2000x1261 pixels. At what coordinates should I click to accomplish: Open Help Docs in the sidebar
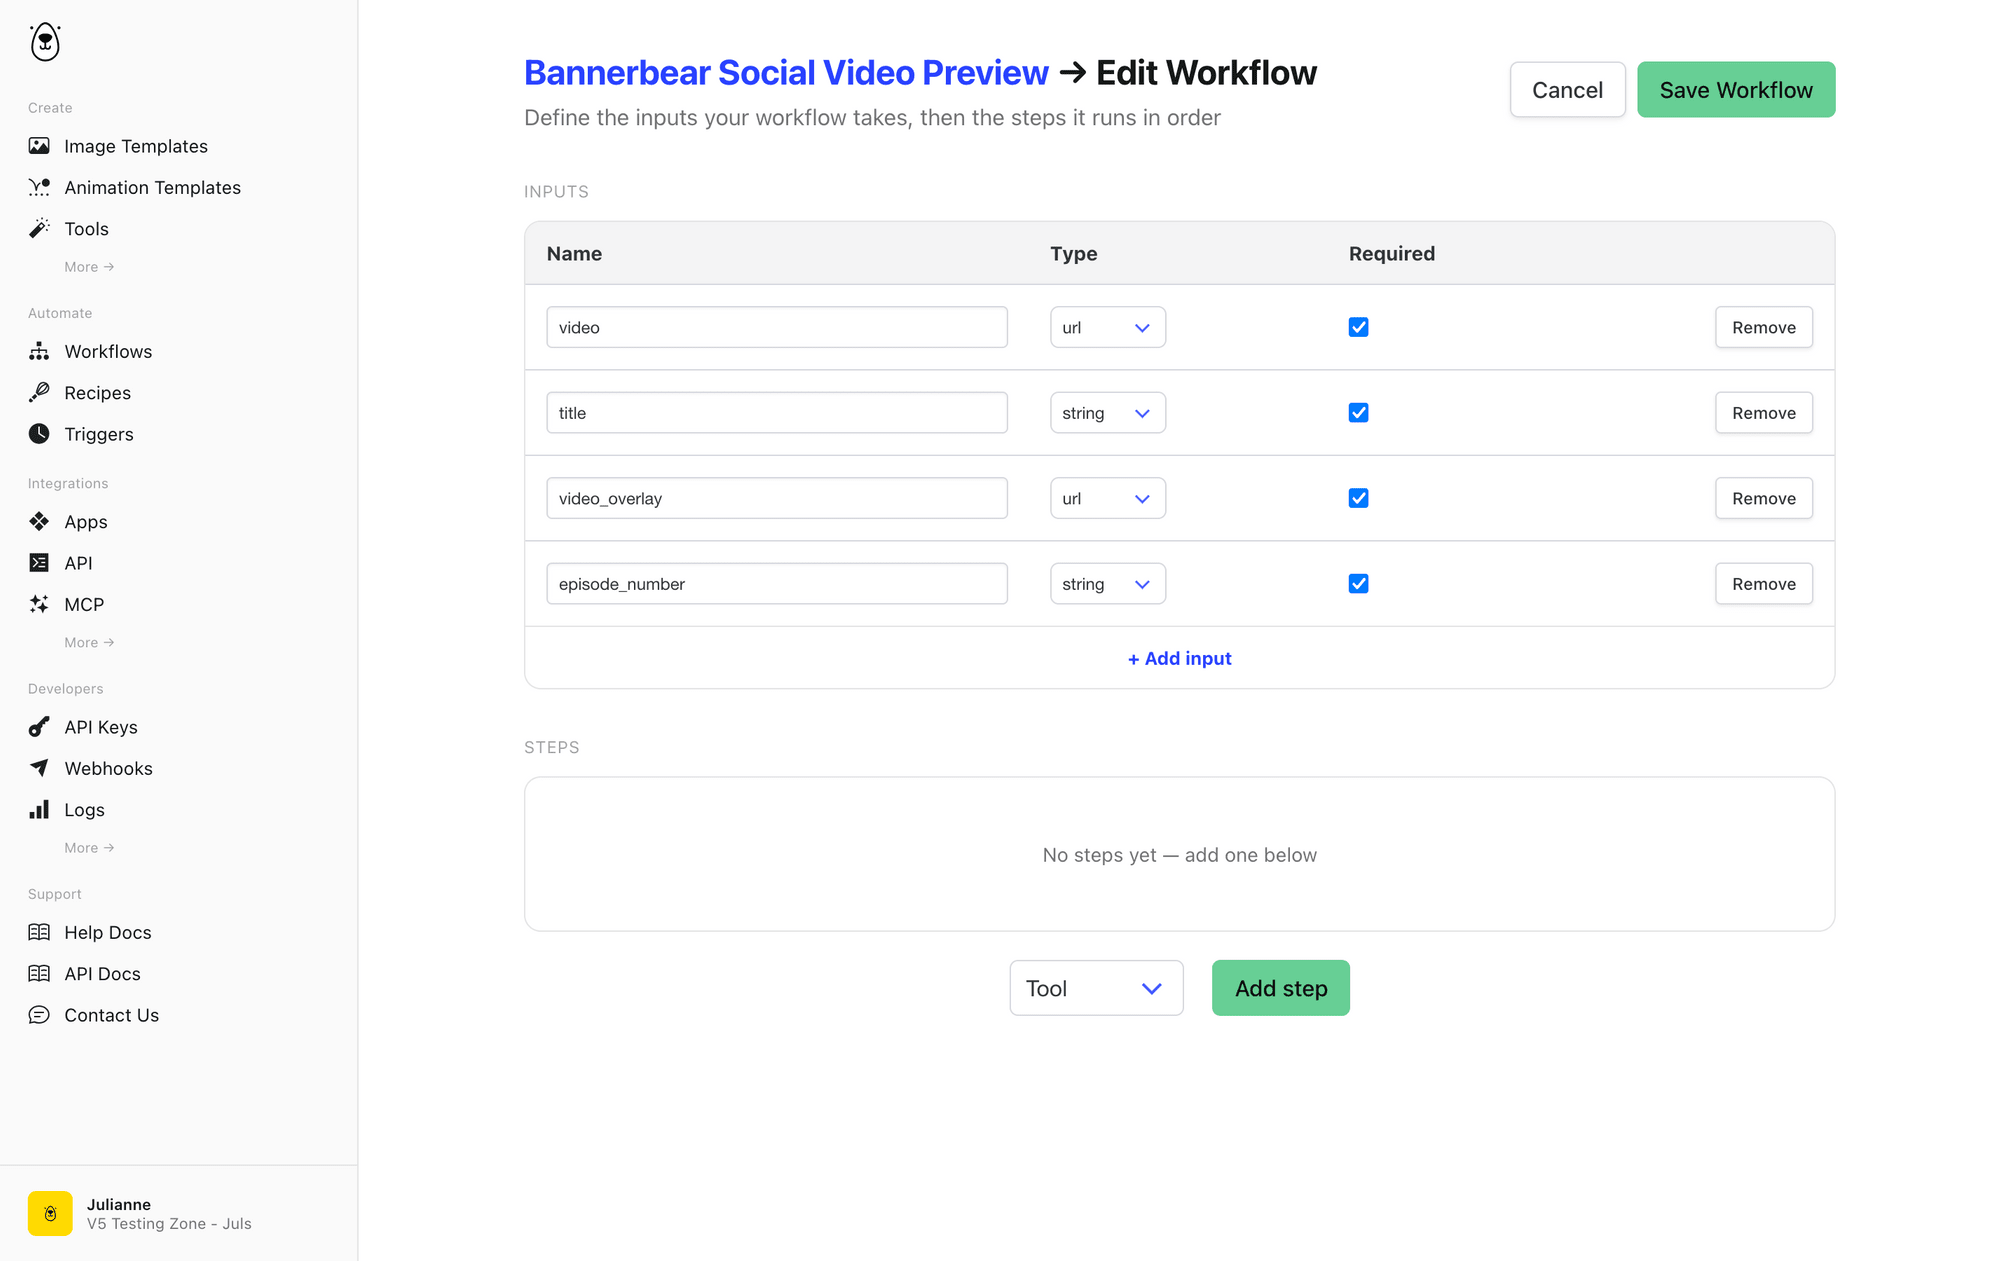tap(108, 932)
